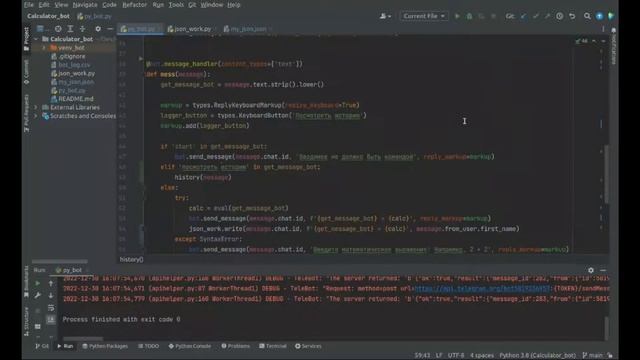Open the Navigate menu

85,5
